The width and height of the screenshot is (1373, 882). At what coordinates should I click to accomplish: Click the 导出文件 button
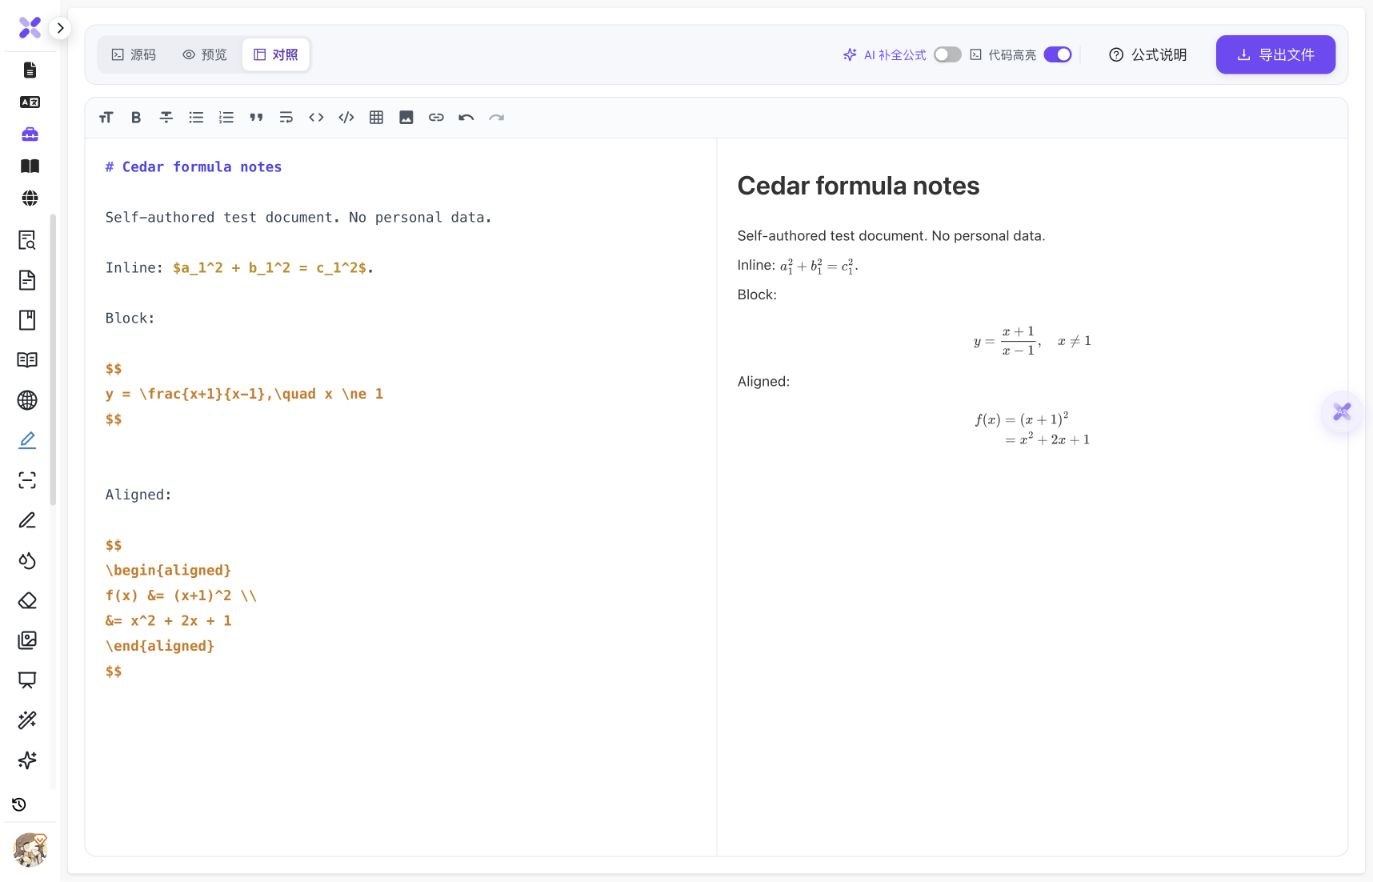click(1276, 55)
